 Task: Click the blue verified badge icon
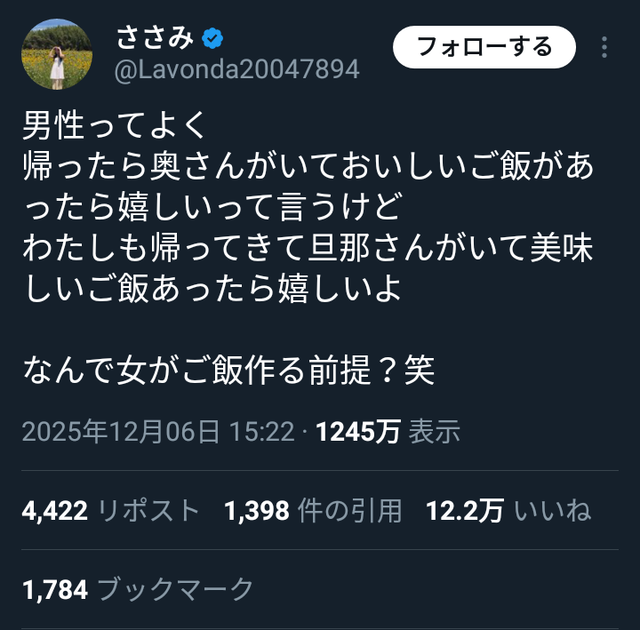212,38
